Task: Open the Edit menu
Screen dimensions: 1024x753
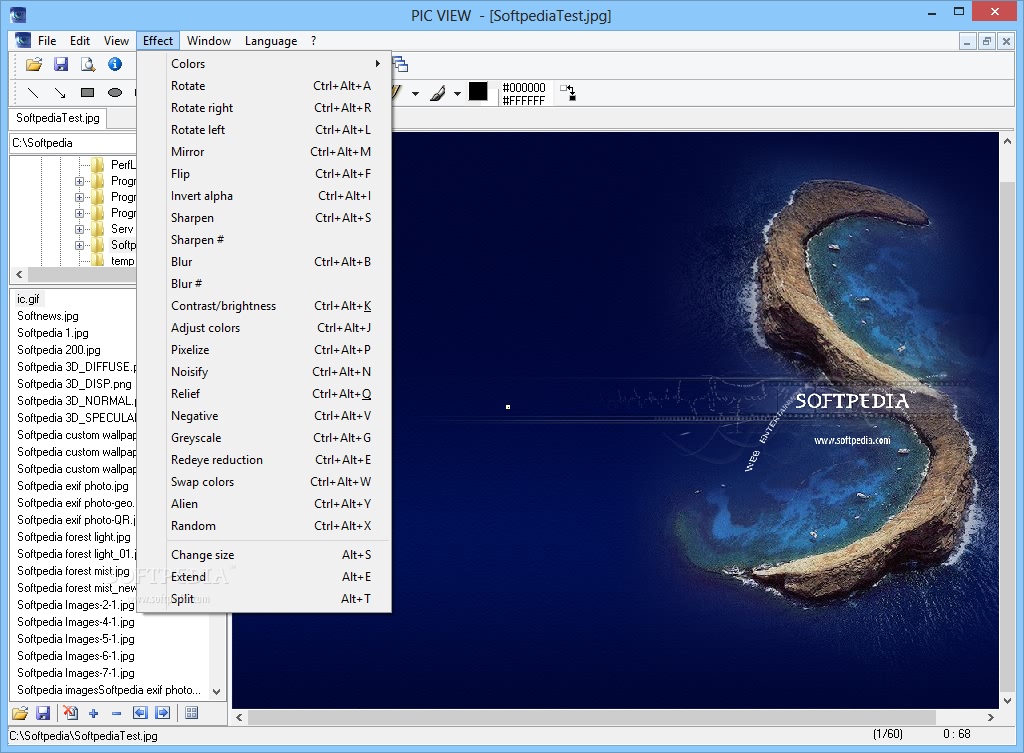Action: tap(80, 40)
